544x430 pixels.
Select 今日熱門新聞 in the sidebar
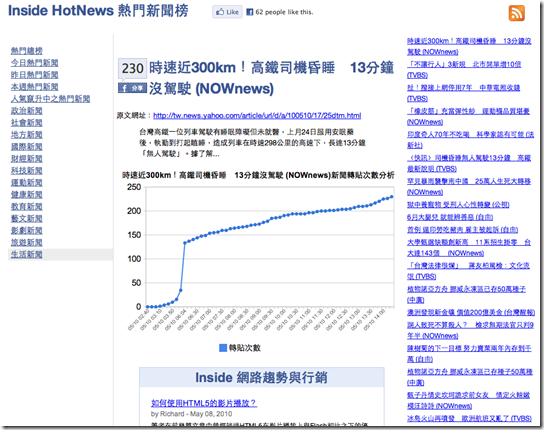click(34, 63)
